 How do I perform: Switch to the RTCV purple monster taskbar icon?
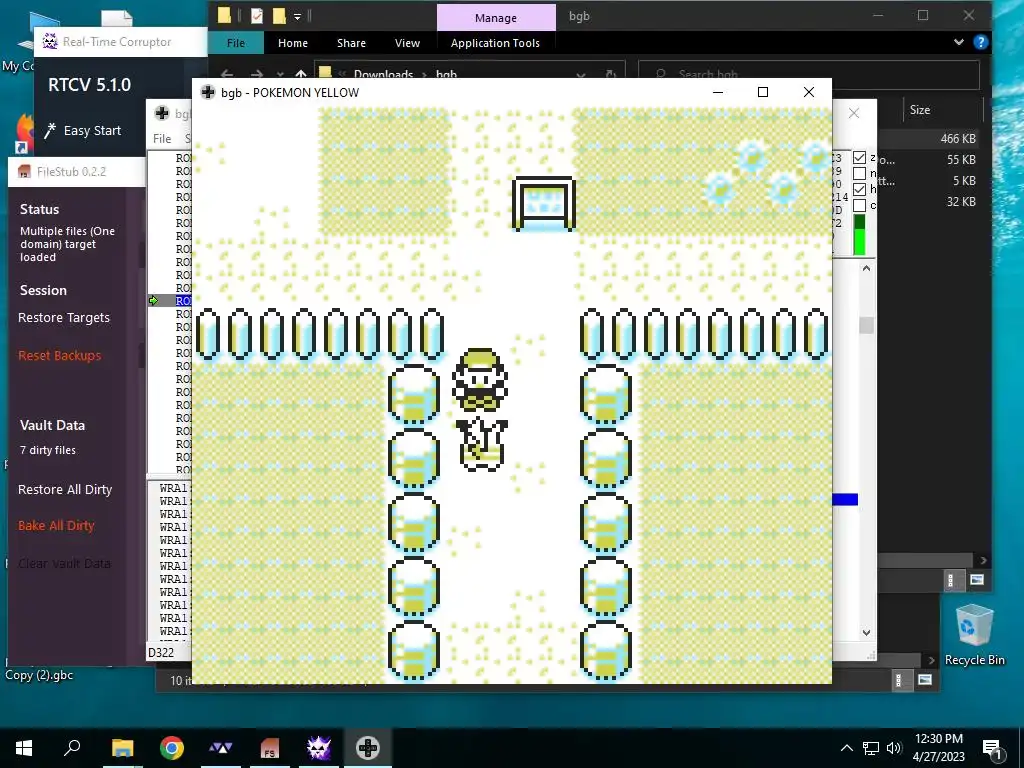[319, 748]
